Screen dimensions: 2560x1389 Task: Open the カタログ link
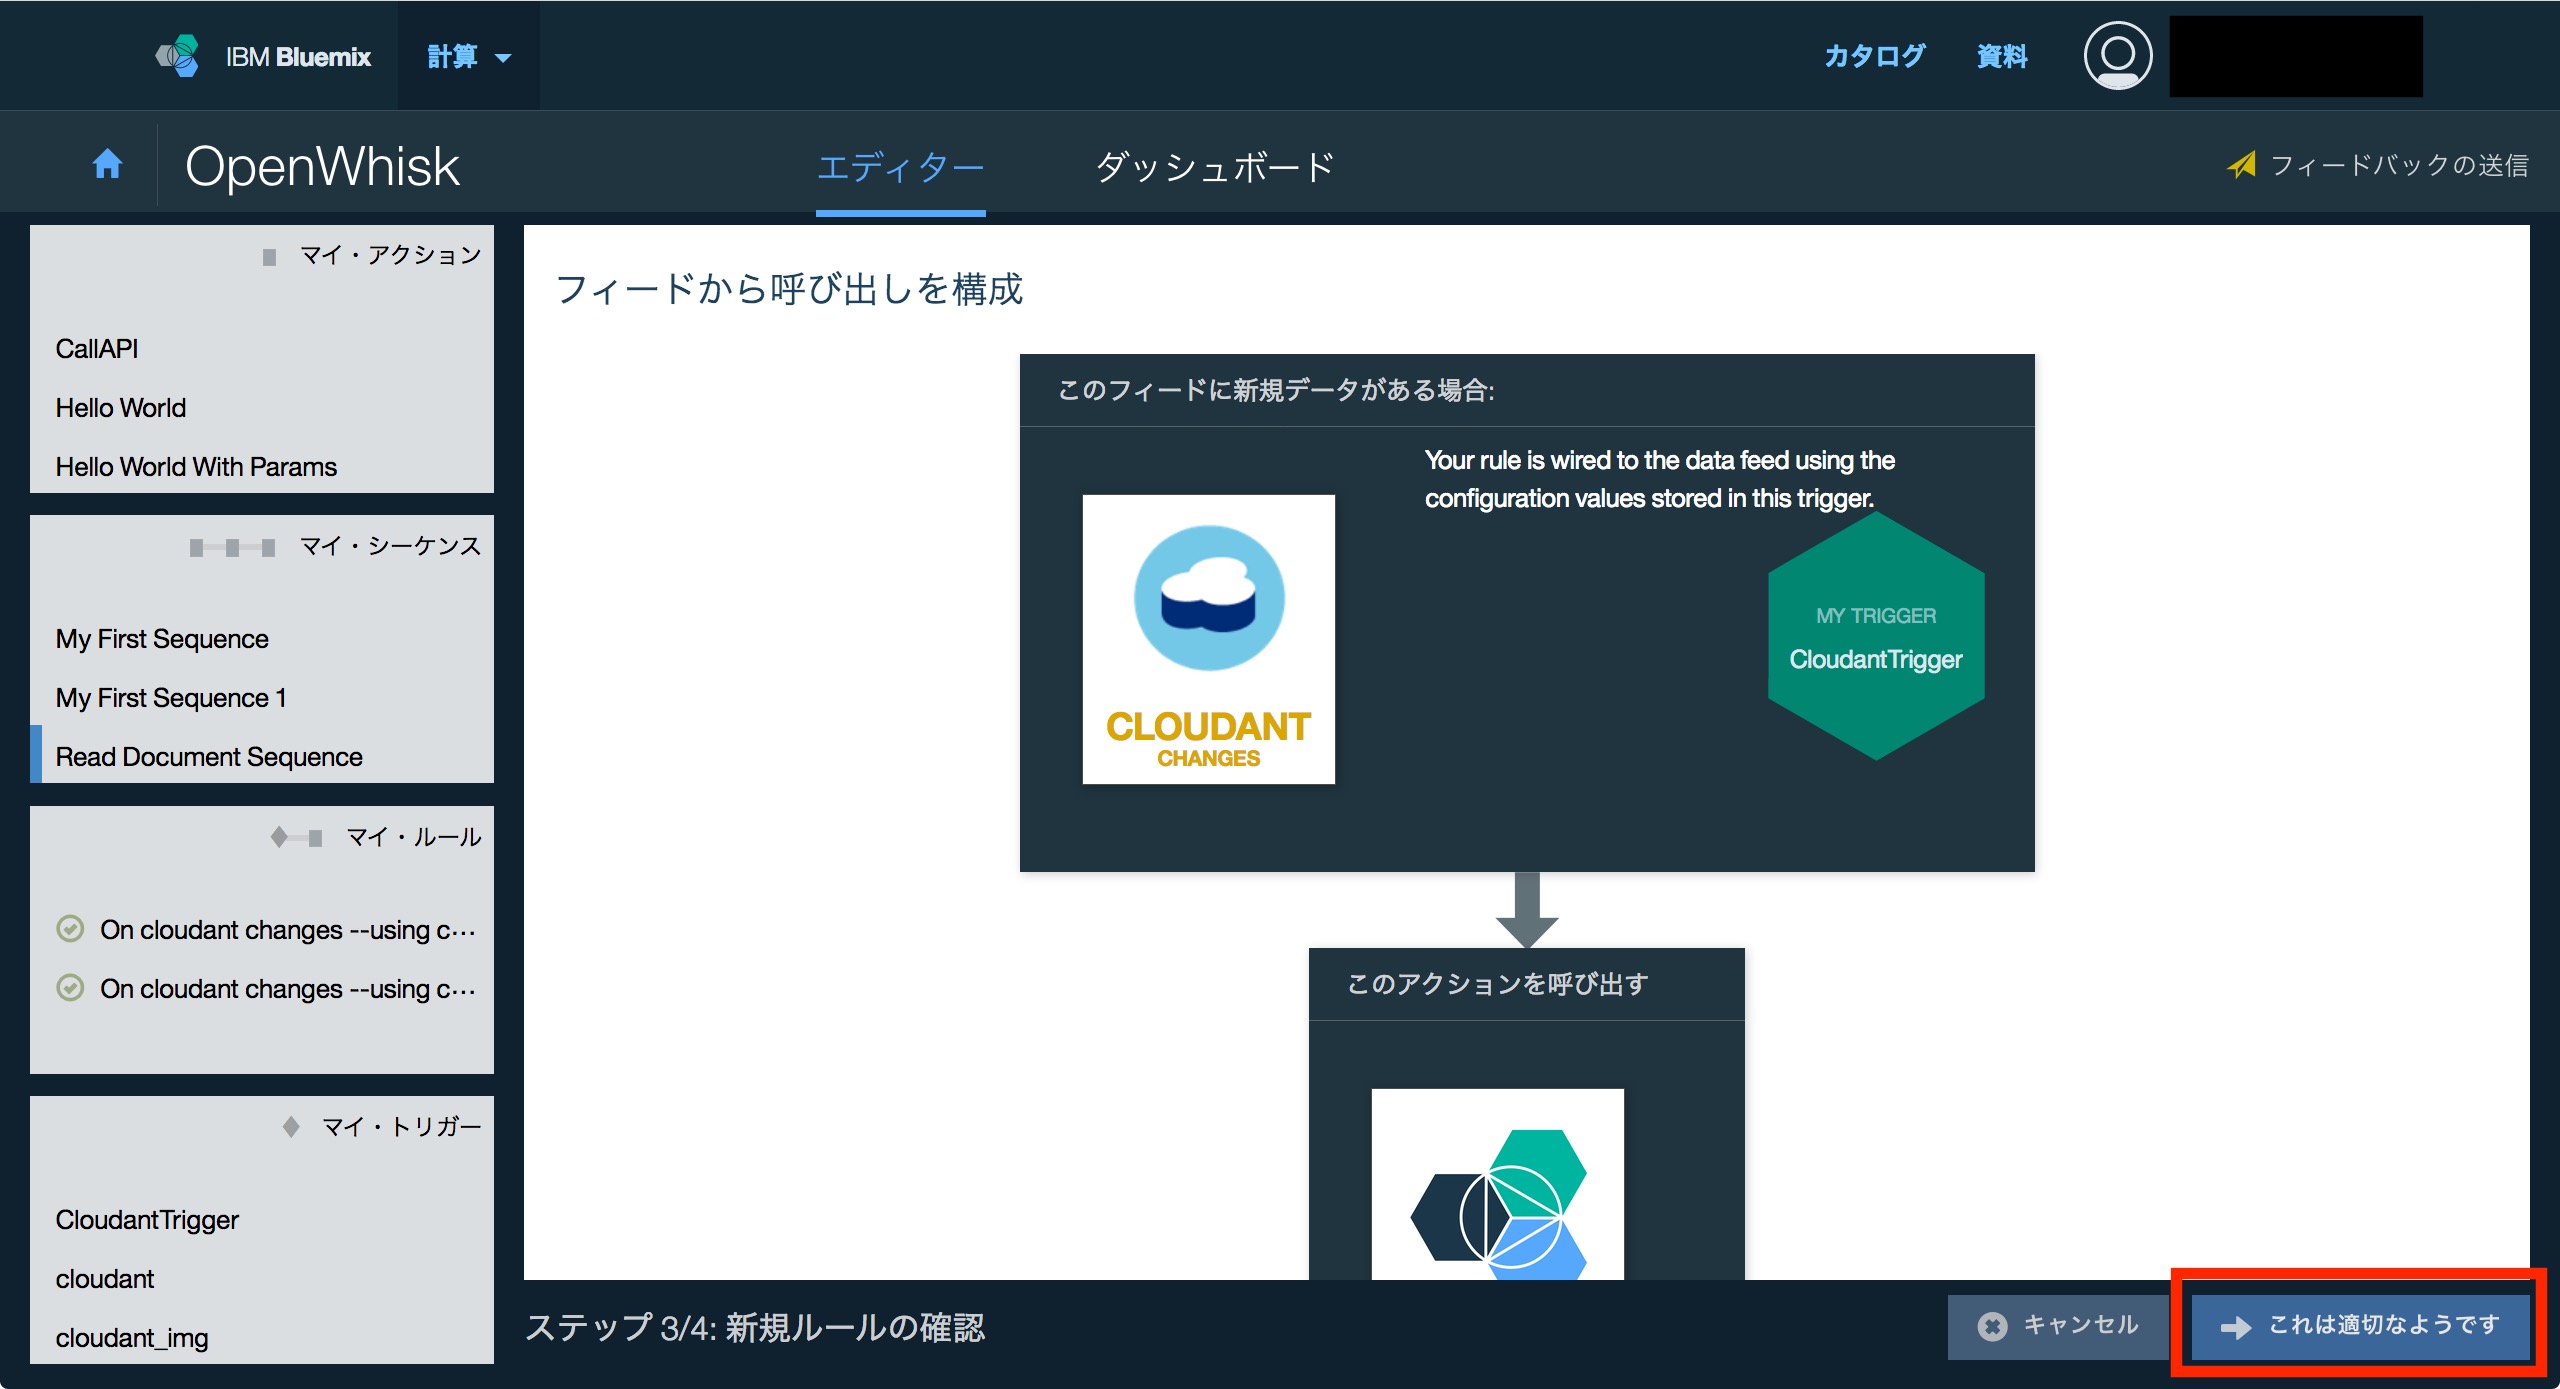(1874, 56)
